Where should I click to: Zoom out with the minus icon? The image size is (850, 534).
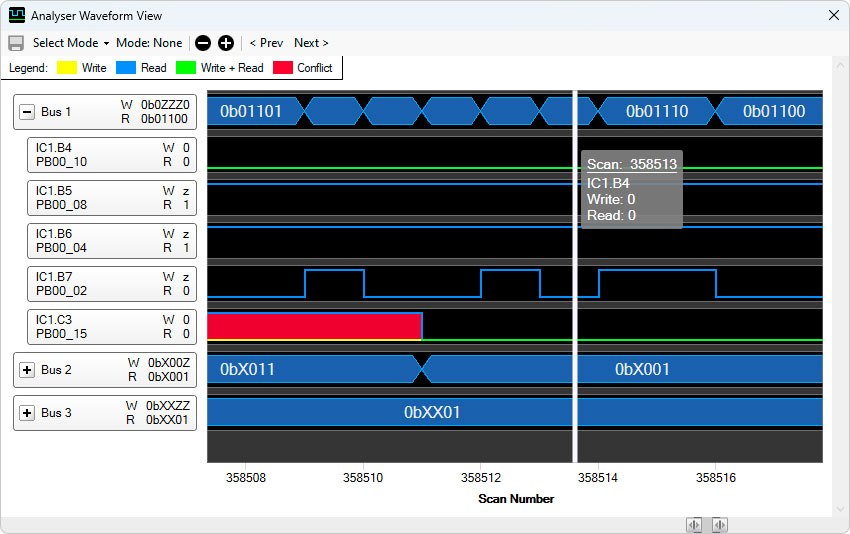(203, 43)
